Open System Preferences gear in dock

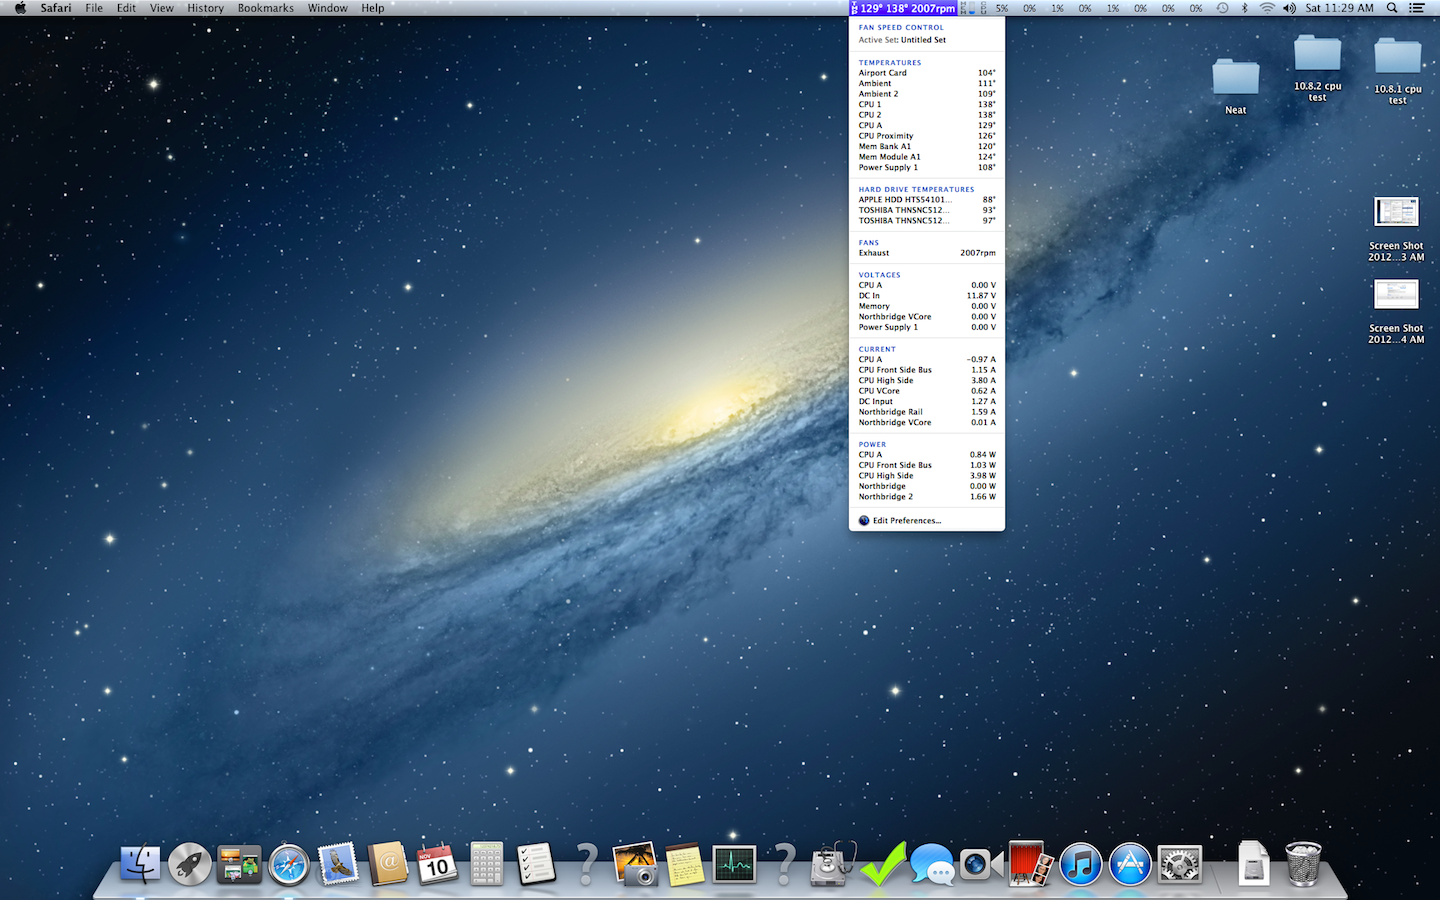coord(1179,864)
